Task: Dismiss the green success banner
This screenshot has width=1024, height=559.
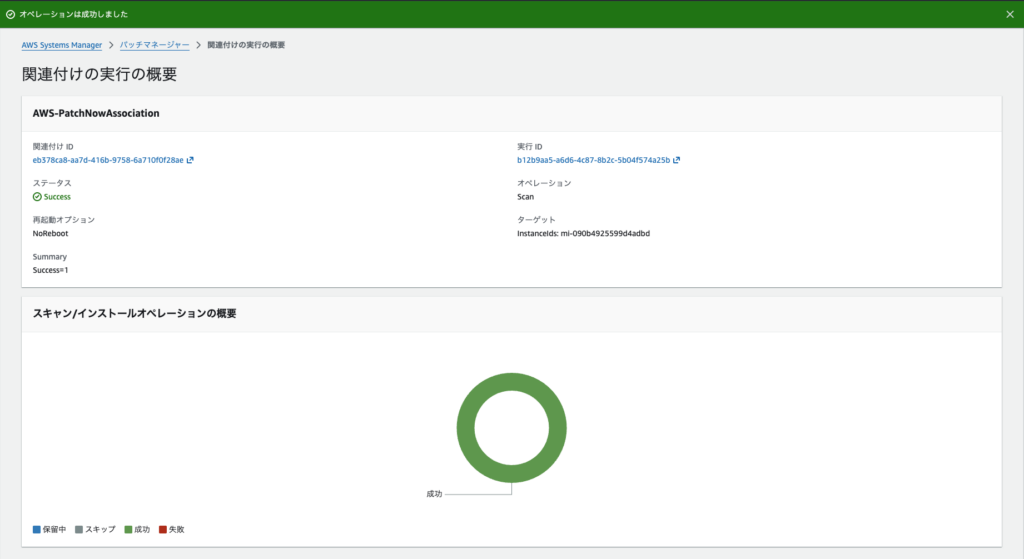Action: (1010, 14)
